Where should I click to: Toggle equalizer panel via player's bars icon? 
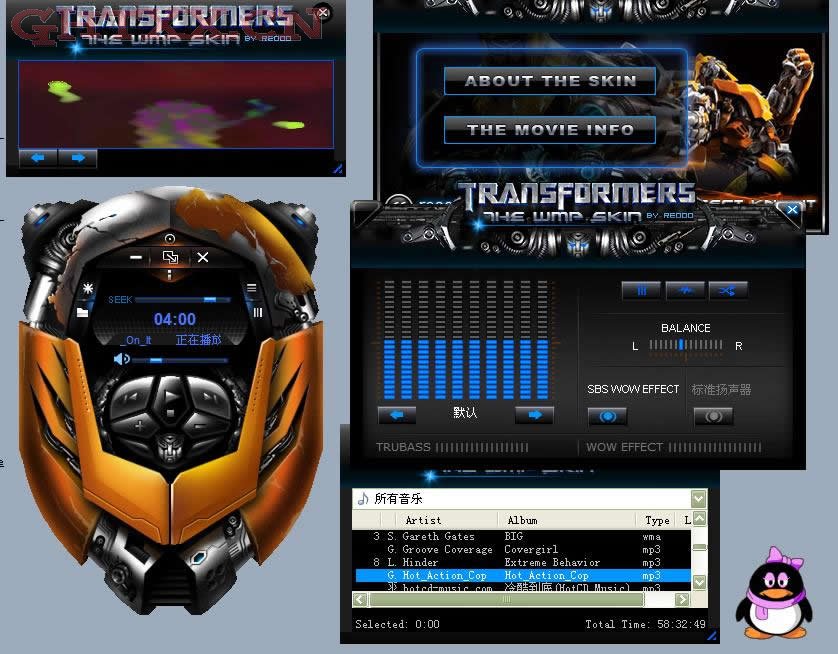[258, 313]
